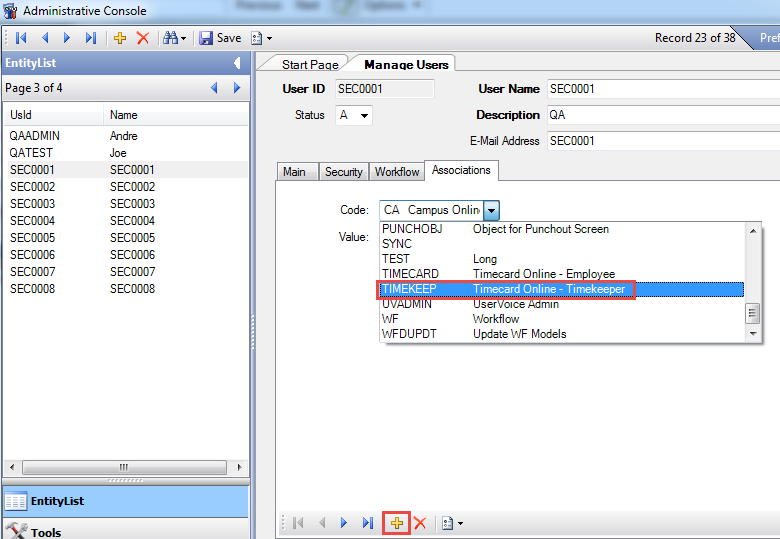Open the Code combo box dropdown arrow
Image resolution: width=780 pixels, height=539 pixels.
click(492, 211)
